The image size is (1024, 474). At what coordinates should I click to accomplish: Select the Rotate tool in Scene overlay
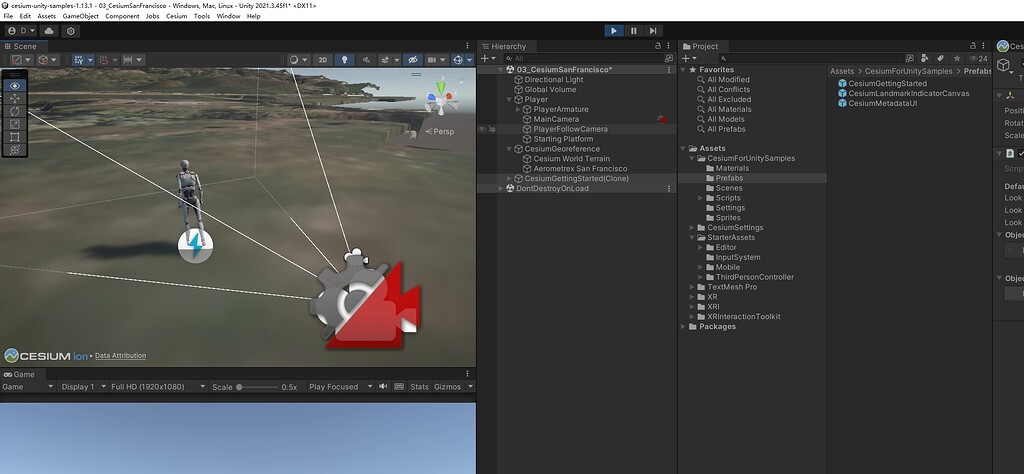[x=14, y=111]
